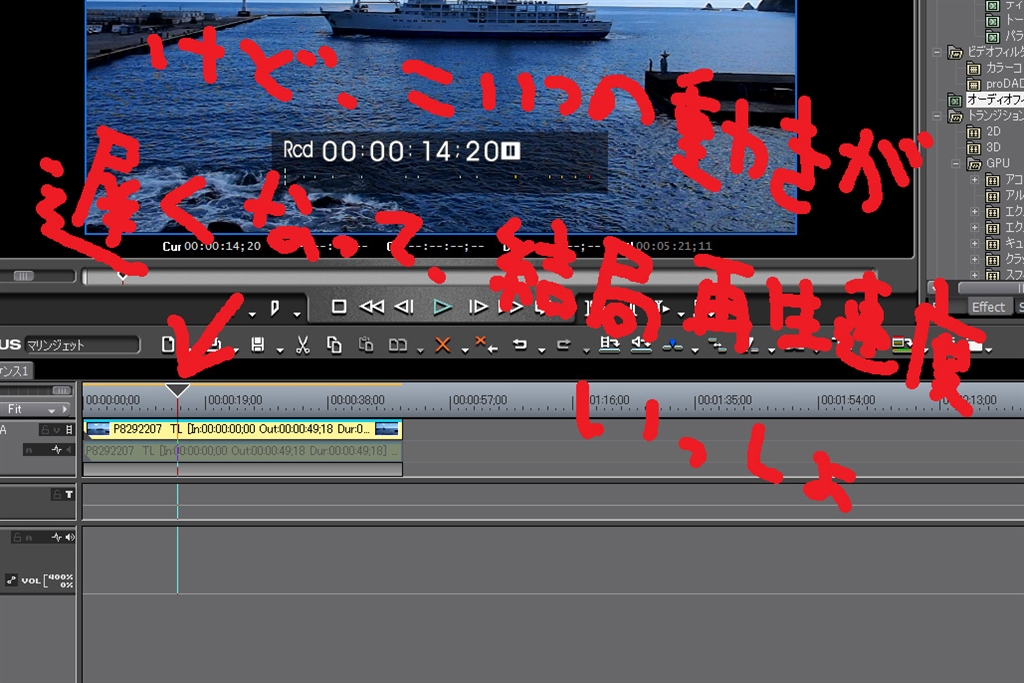Toggle lock on the title track
Viewport: 1024px width, 683px height.
(57, 494)
